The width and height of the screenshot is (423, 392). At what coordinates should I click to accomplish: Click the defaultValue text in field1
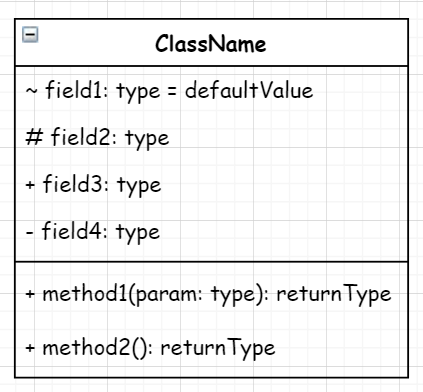click(x=249, y=90)
